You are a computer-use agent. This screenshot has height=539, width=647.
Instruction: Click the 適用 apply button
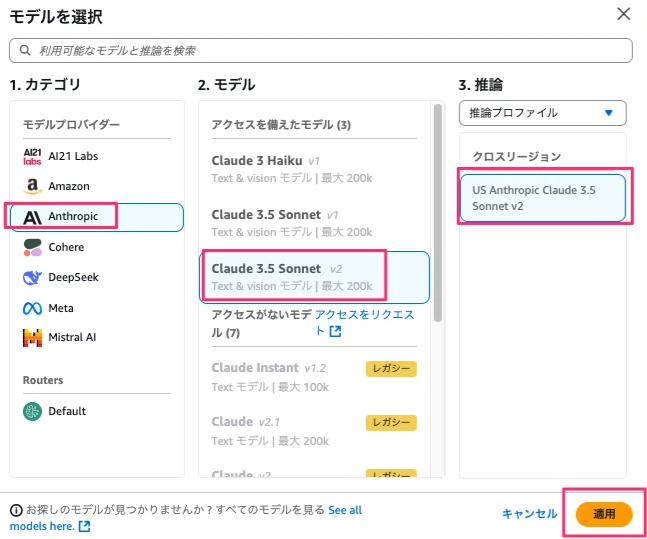[604, 514]
